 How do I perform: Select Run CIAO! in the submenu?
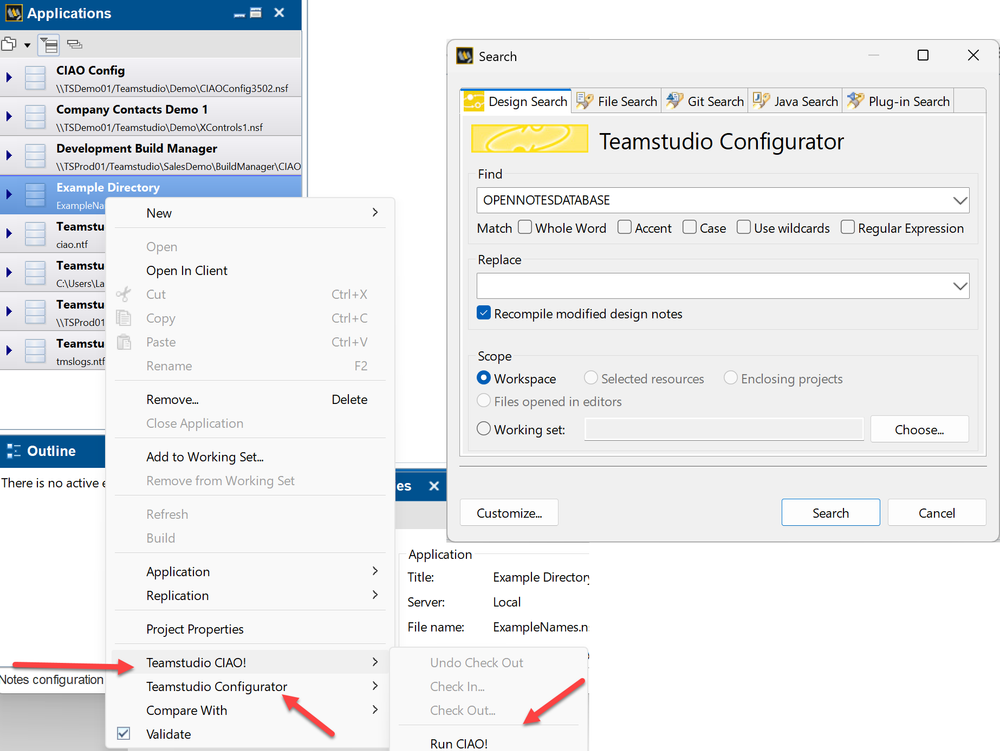pyautogui.click(x=459, y=743)
